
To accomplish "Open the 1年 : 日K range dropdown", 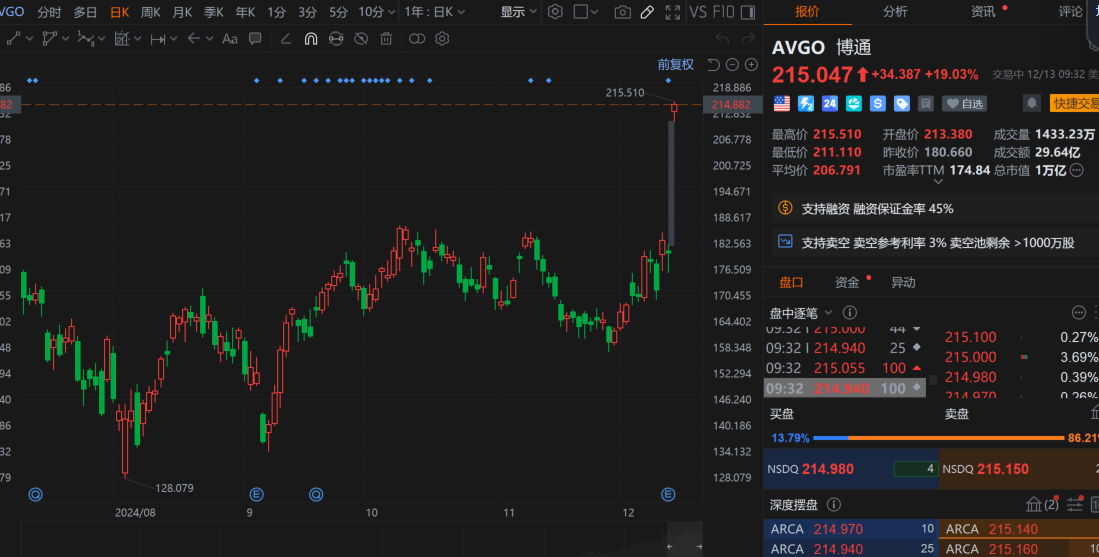I will tap(435, 12).
